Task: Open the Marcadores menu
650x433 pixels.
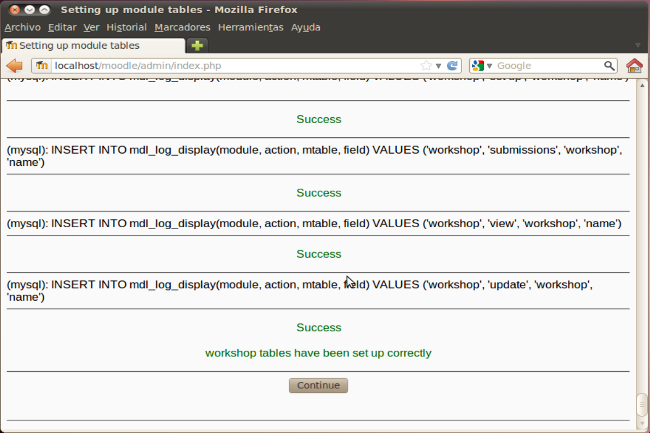Action: [x=182, y=27]
